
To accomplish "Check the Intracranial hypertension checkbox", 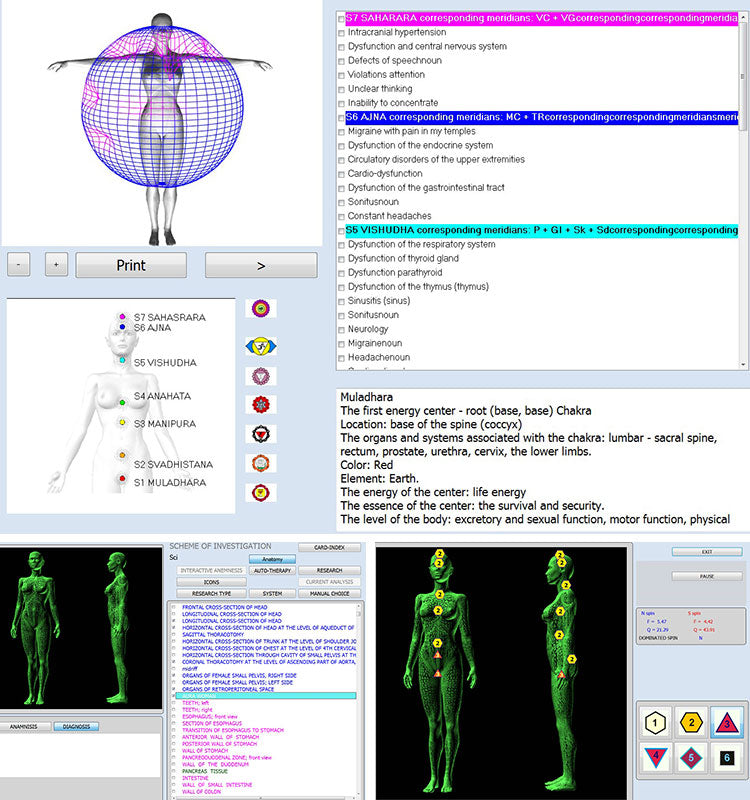I will coord(342,33).
